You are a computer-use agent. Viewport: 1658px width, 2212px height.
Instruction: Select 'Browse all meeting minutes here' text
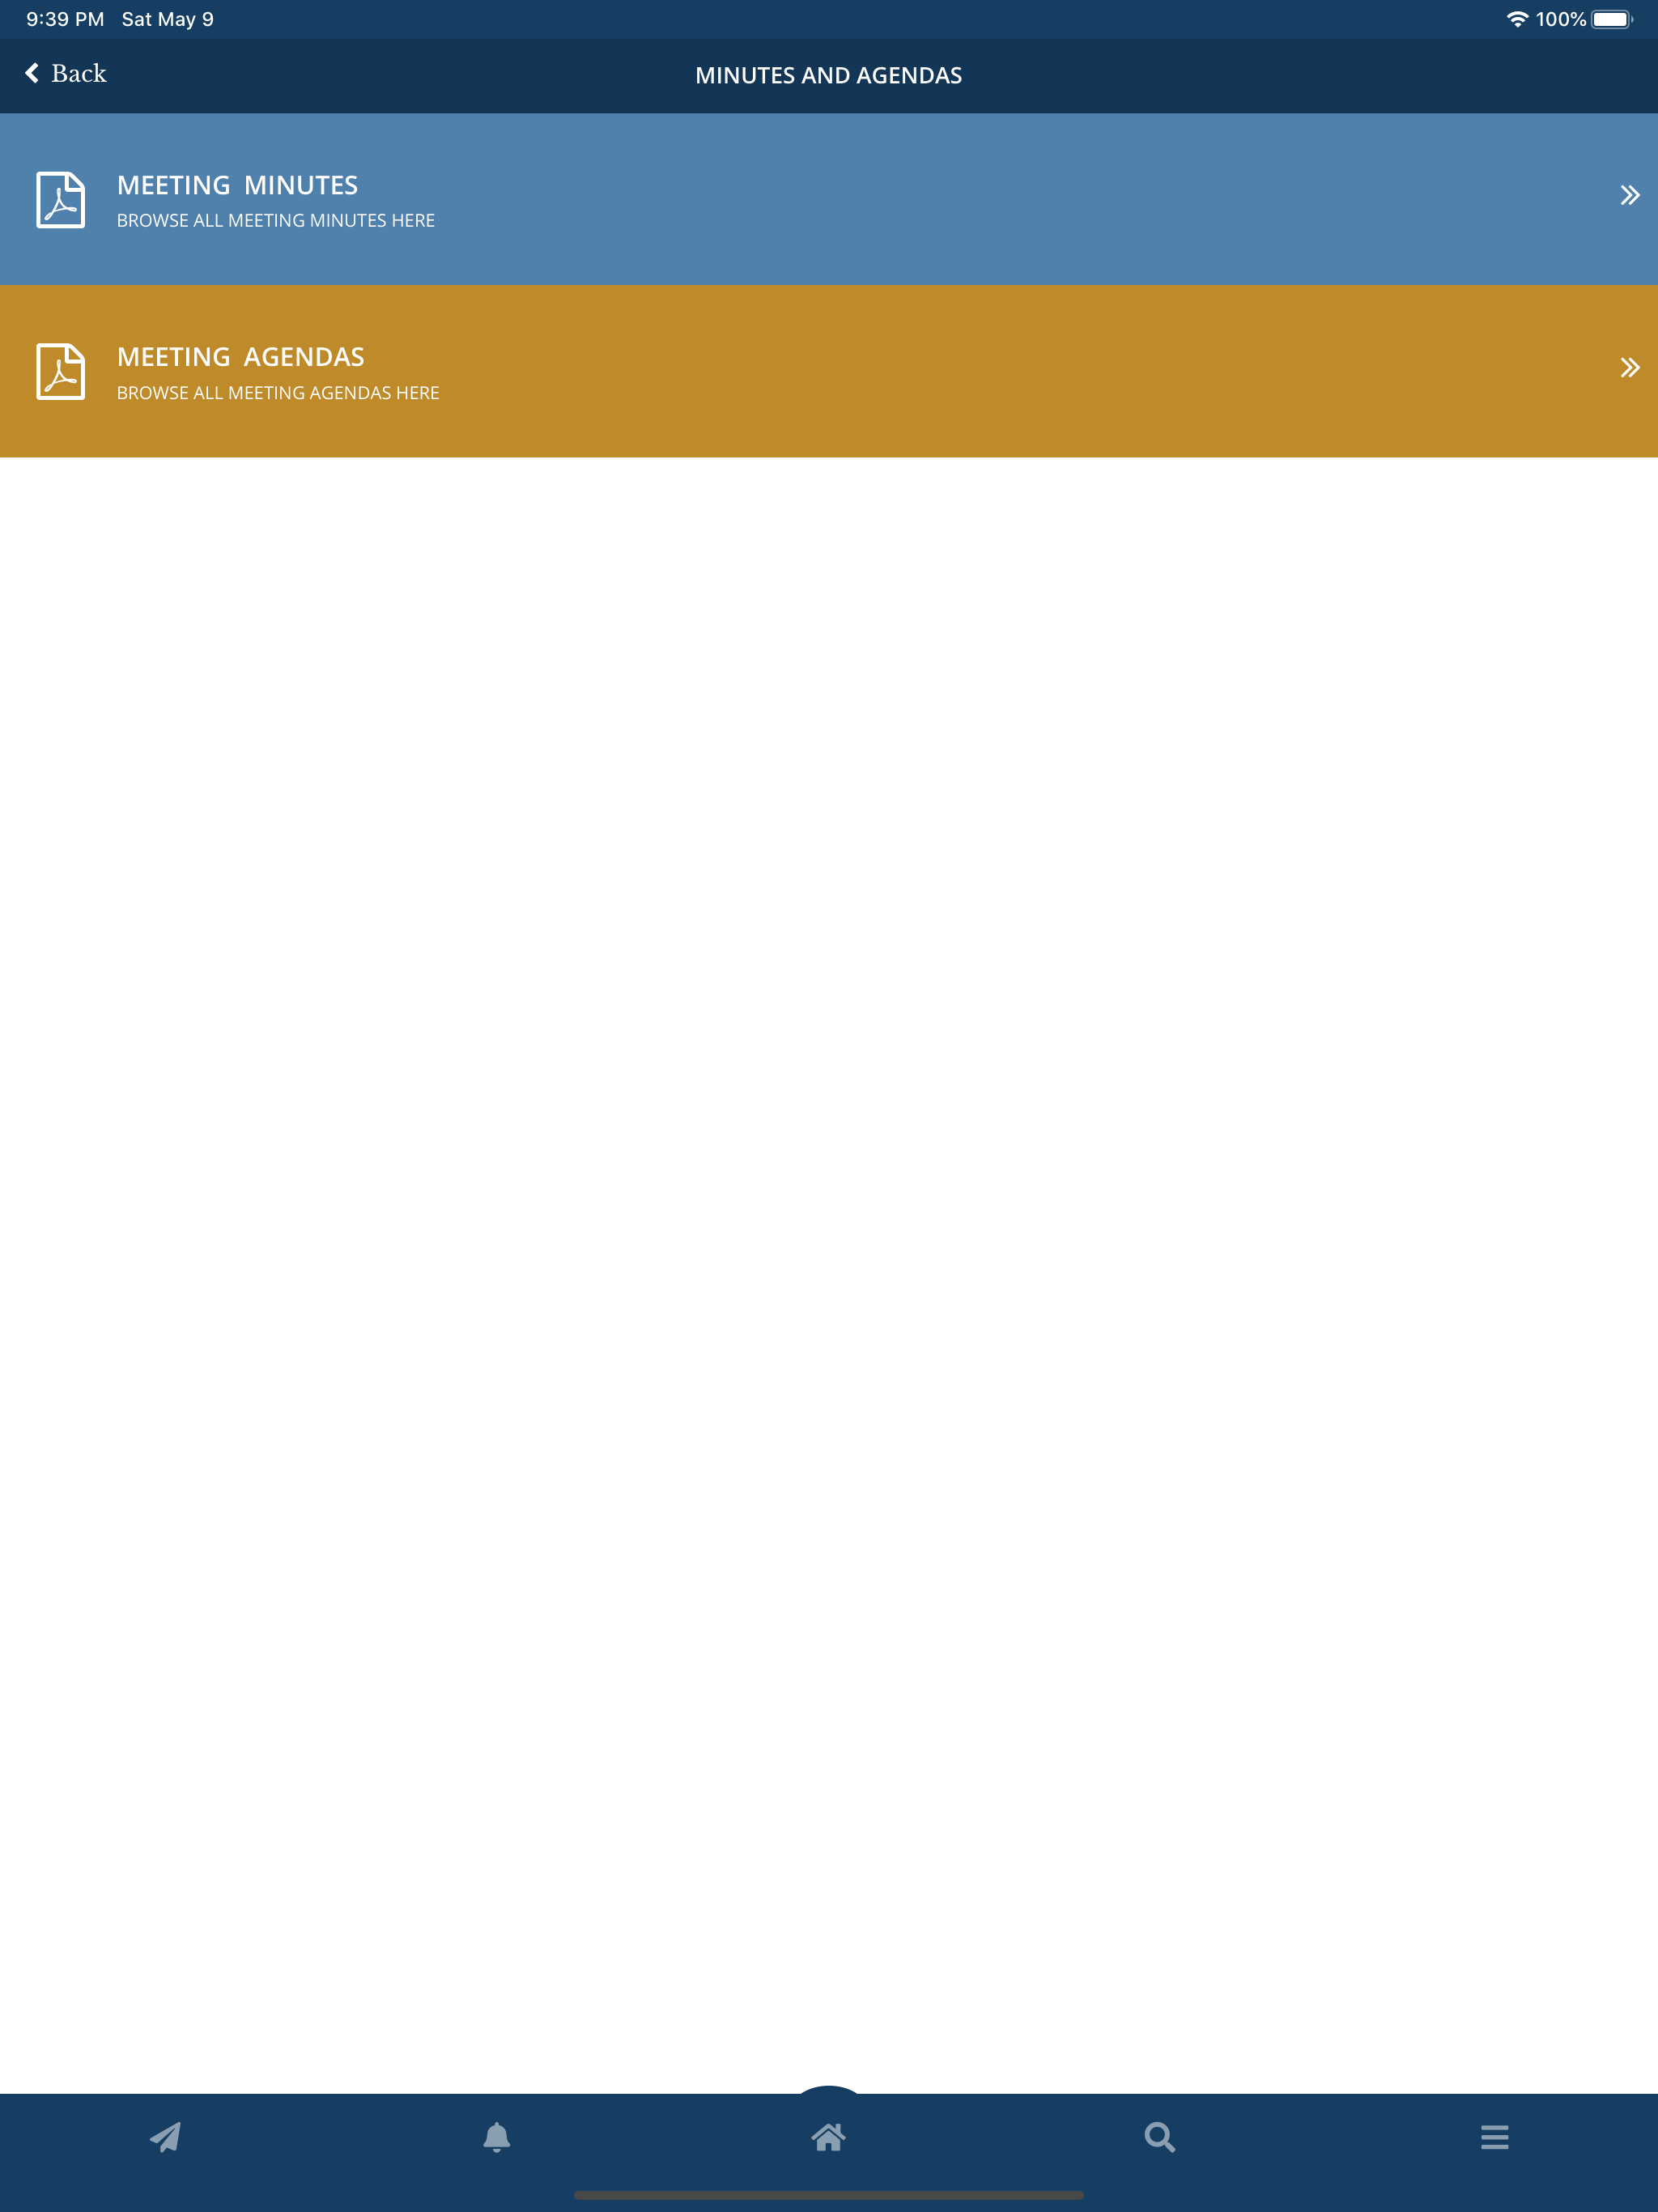coord(276,220)
